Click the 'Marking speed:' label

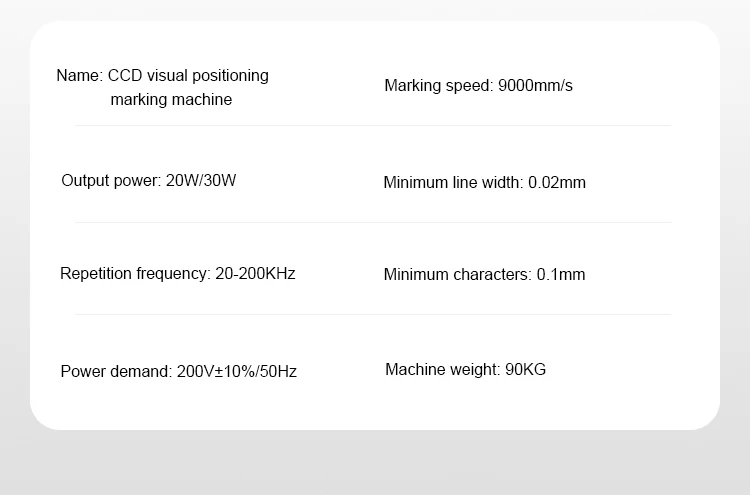click(438, 85)
